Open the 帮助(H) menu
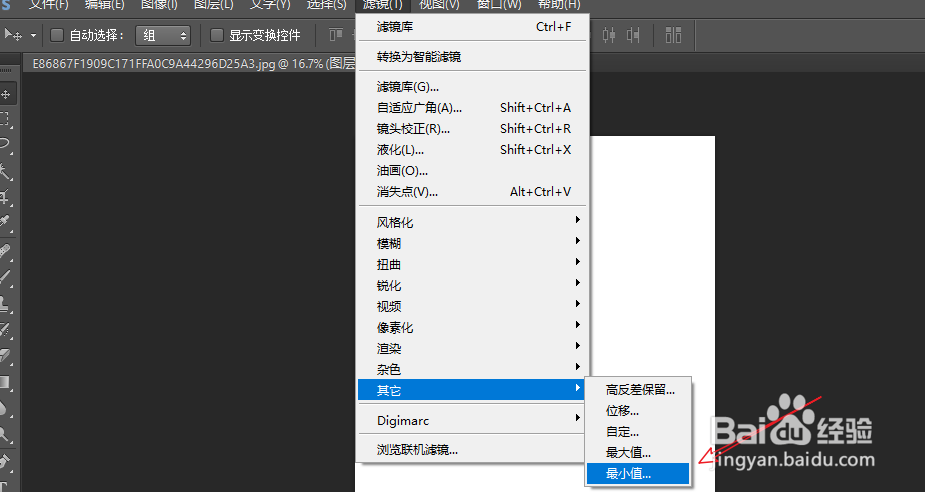 pyautogui.click(x=559, y=5)
